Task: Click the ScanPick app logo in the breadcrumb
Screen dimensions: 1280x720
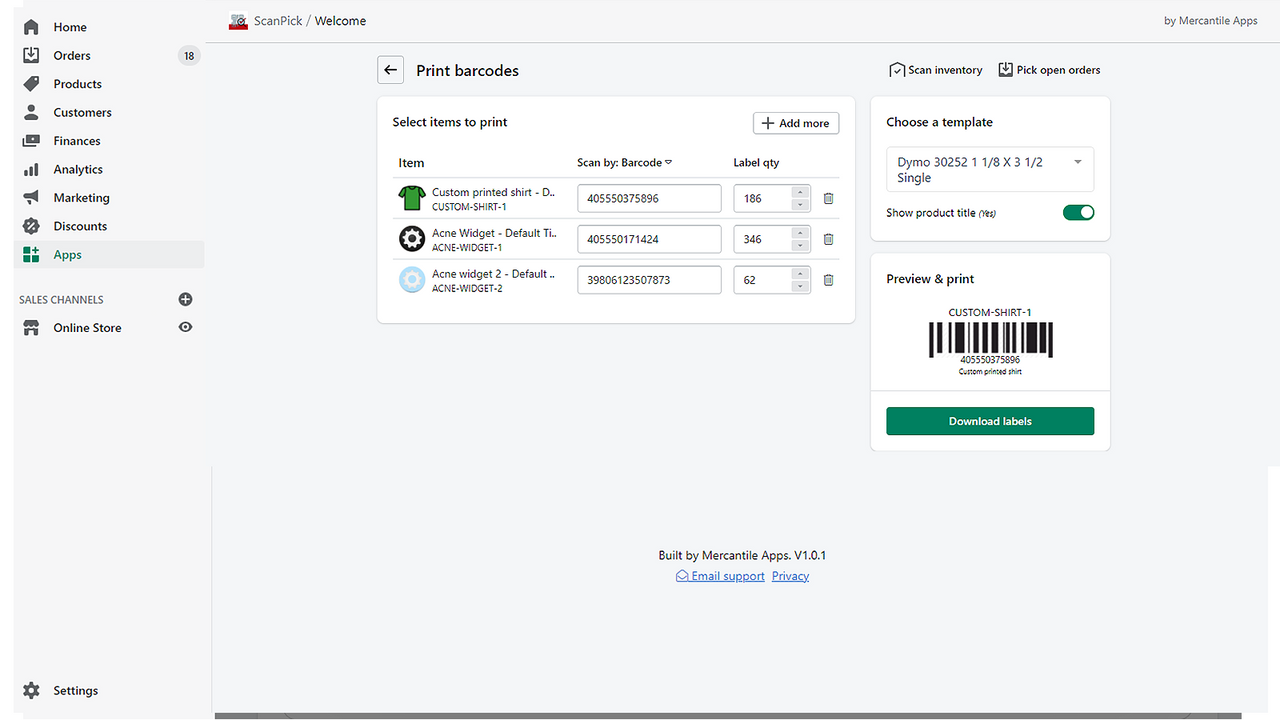Action: pyautogui.click(x=238, y=20)
